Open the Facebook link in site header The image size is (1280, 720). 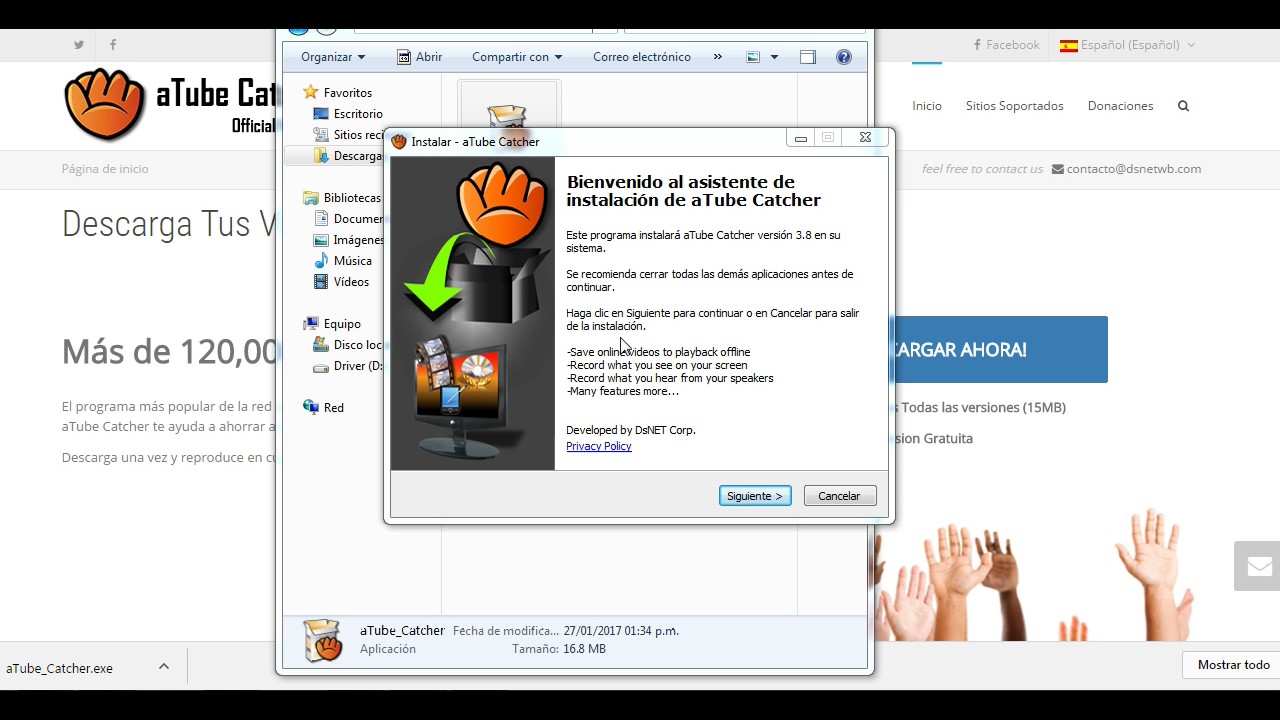(x=1006, y=45)
